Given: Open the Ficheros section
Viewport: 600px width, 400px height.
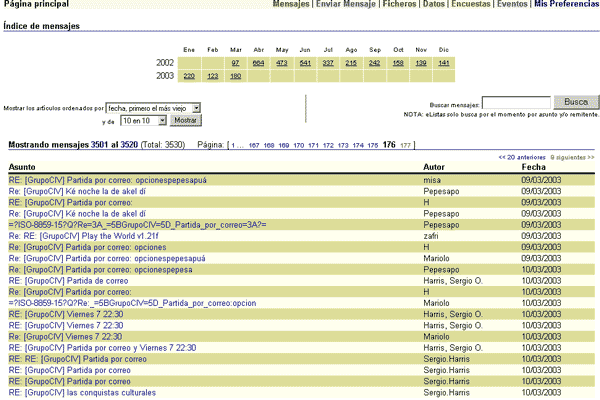Looking at the screenshot, I should pos(401,5).
